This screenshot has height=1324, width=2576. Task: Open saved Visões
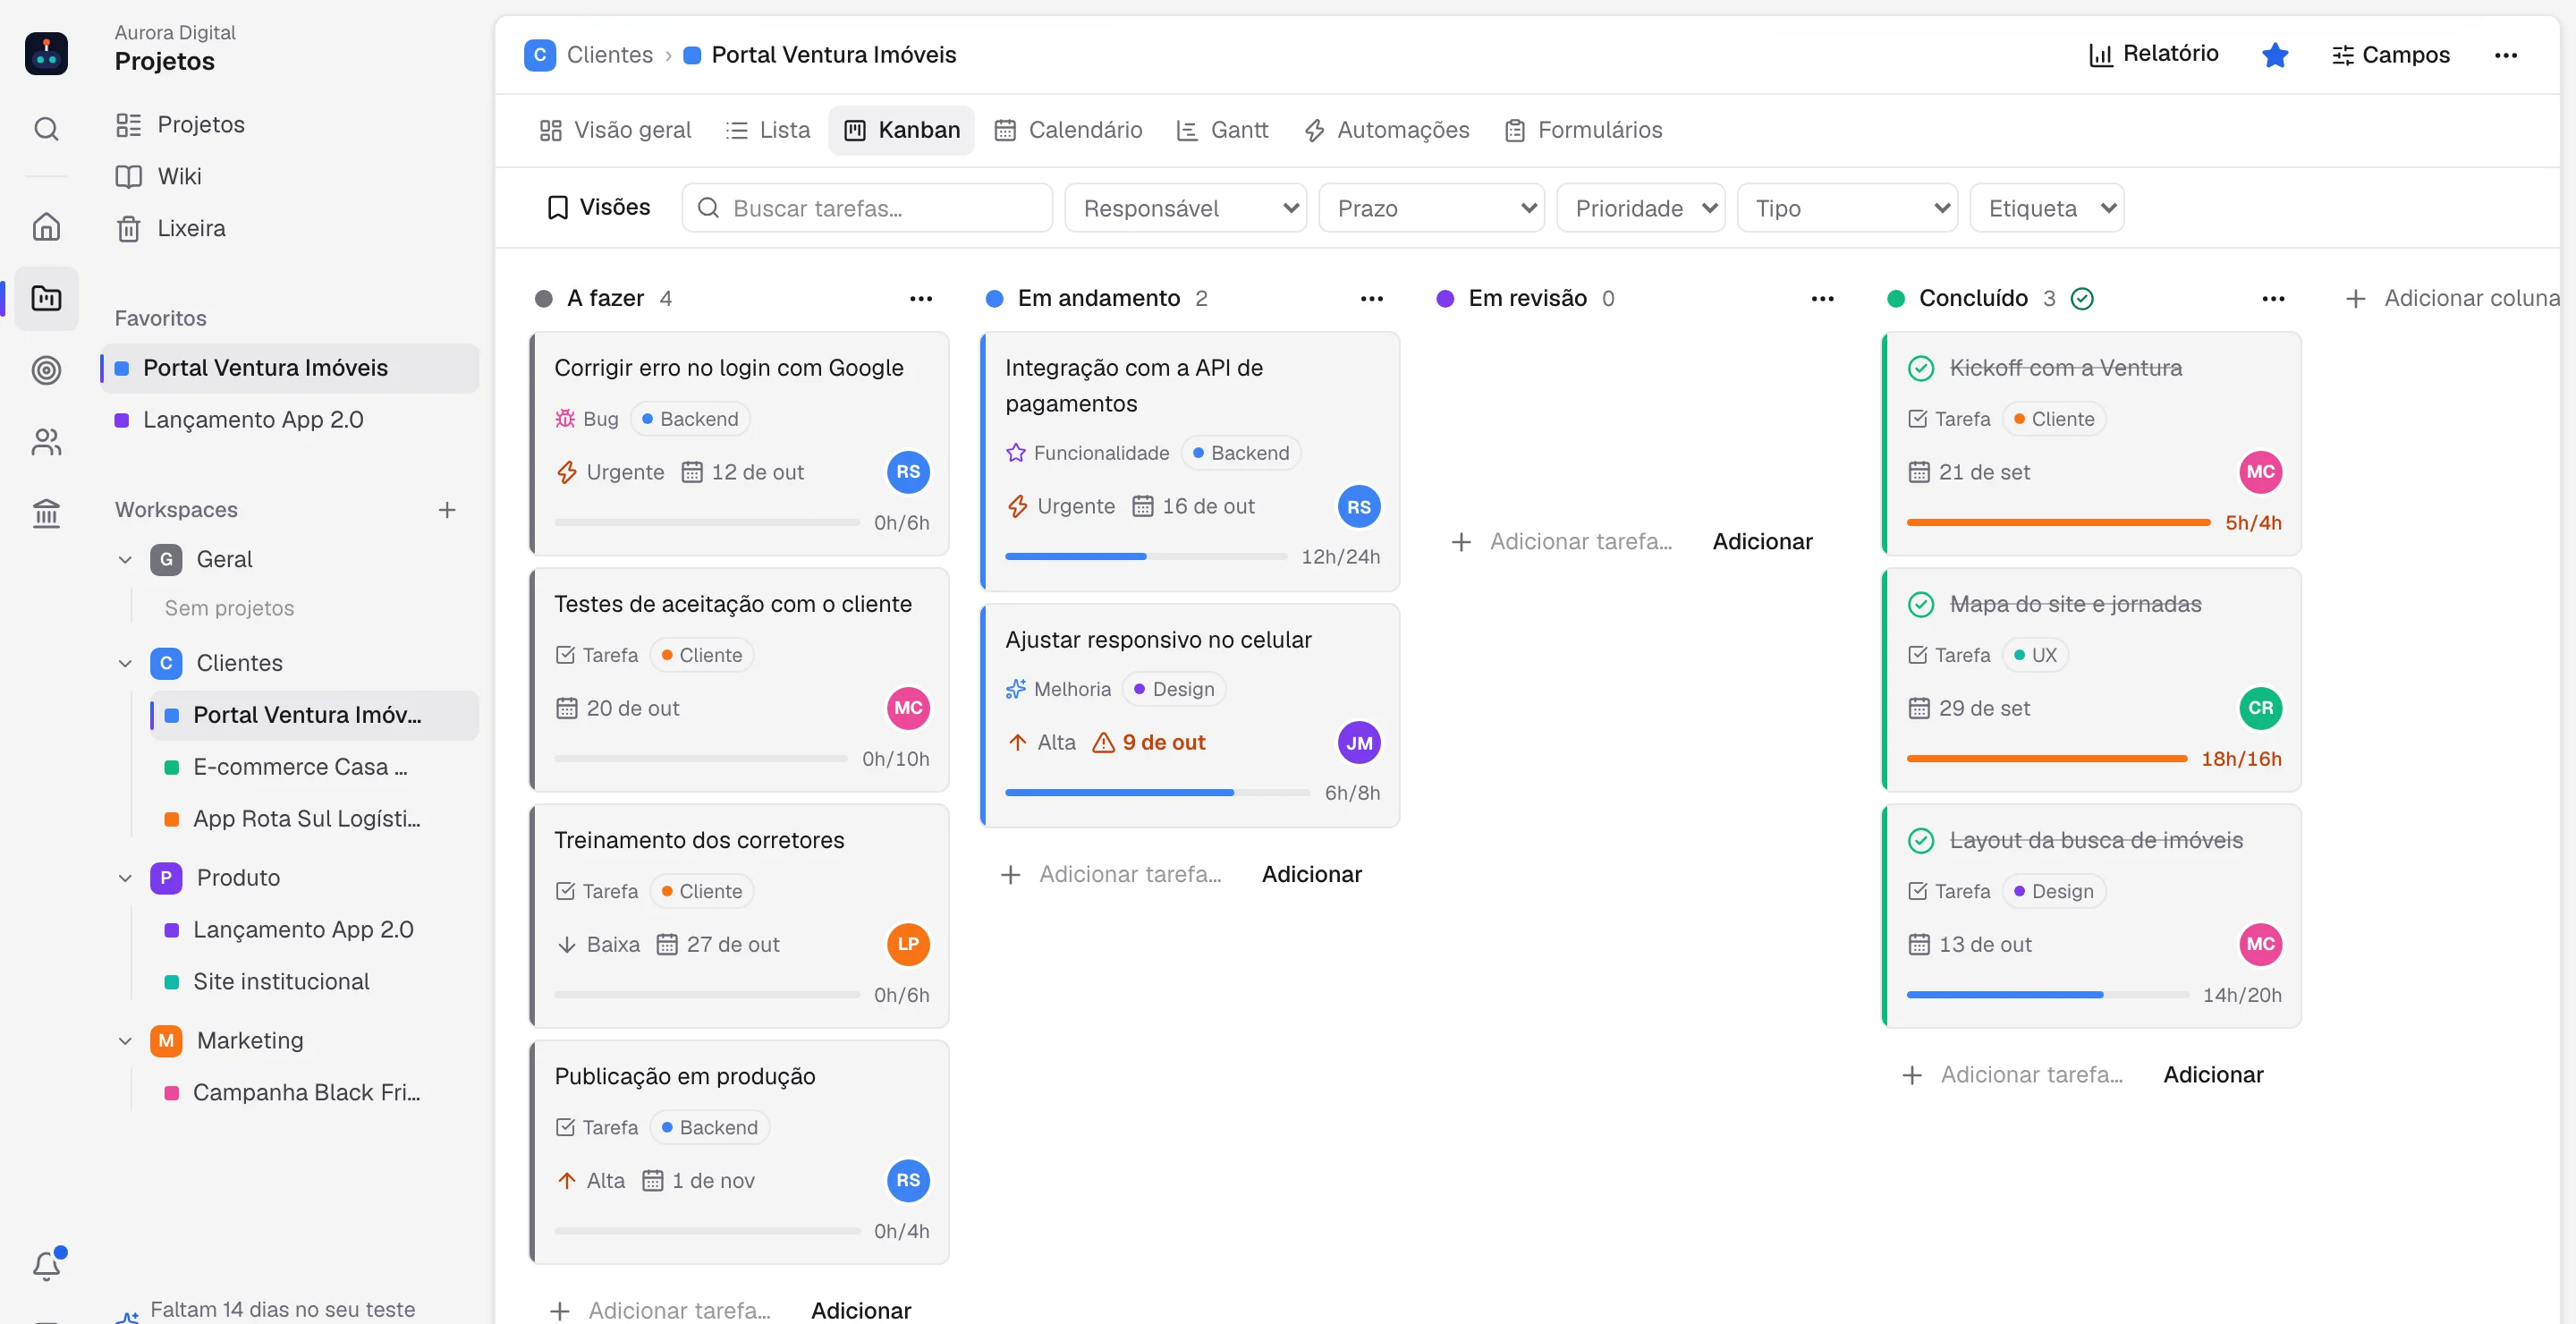(599, 207)
